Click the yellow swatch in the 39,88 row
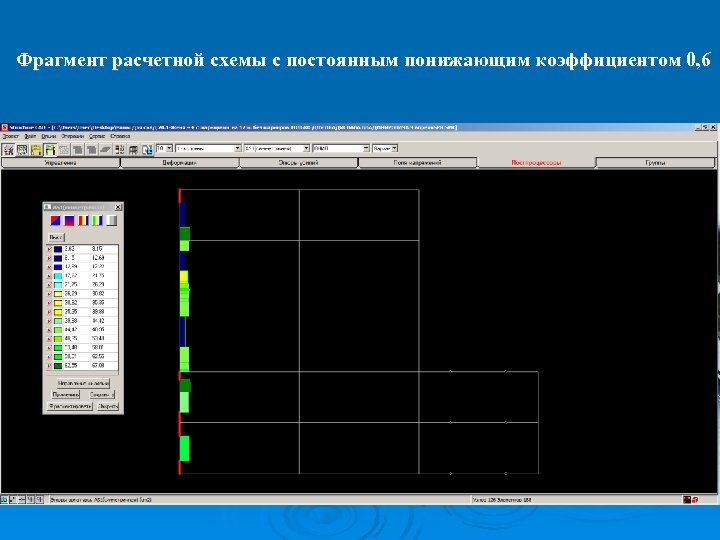 pos(58,312)
